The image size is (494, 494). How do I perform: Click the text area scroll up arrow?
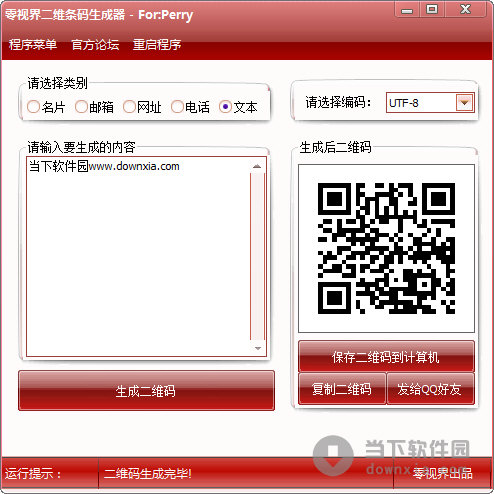tap(257, 166)
